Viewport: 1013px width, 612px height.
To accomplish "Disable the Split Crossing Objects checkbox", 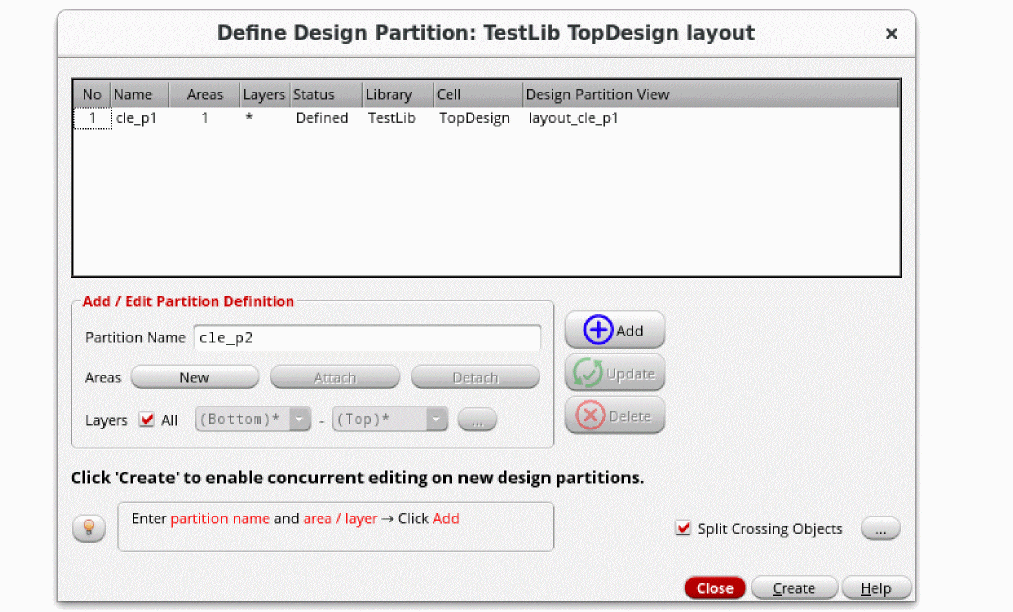I will pyautogui.click(x=684, y=528).
